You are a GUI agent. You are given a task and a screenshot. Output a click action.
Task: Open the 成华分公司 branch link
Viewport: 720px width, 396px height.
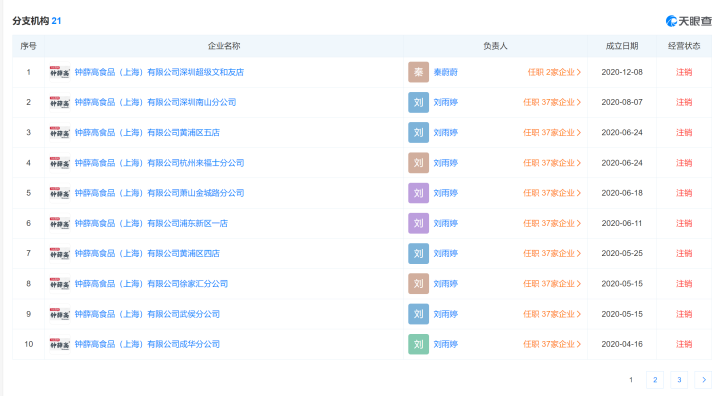click(147, 344)
